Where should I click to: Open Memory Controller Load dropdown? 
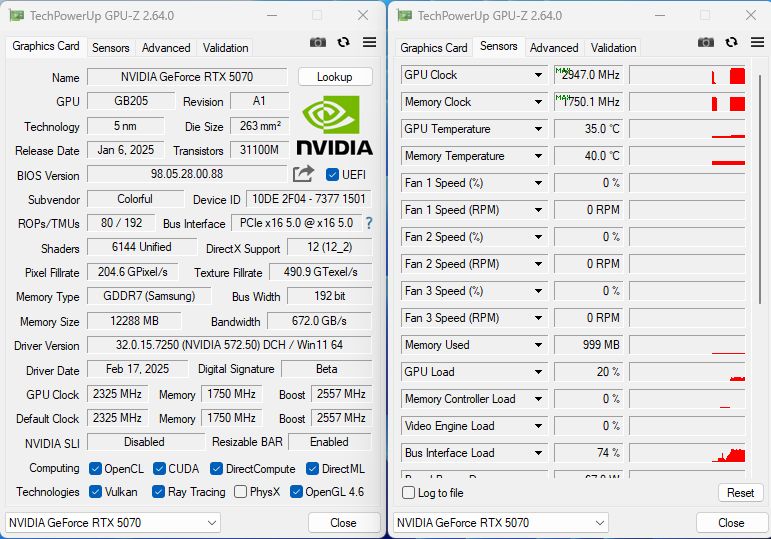(x=538, y=399)
